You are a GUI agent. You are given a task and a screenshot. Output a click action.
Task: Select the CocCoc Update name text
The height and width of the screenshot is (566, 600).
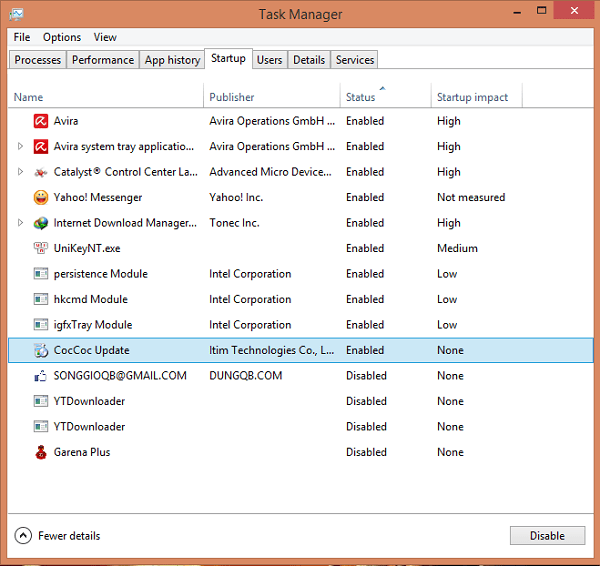91,351
